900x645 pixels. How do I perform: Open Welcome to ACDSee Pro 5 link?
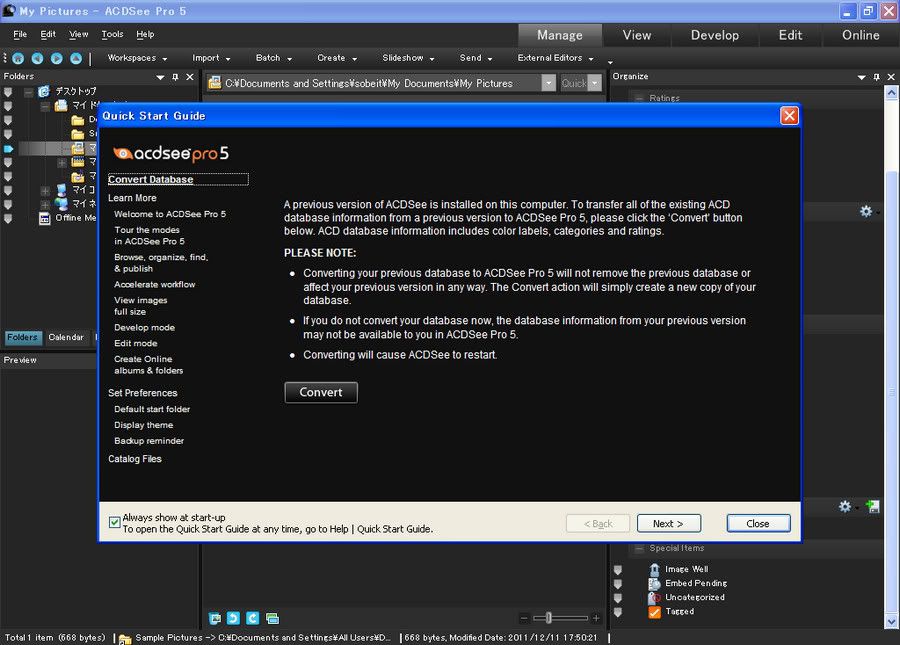tap(170, 214)
